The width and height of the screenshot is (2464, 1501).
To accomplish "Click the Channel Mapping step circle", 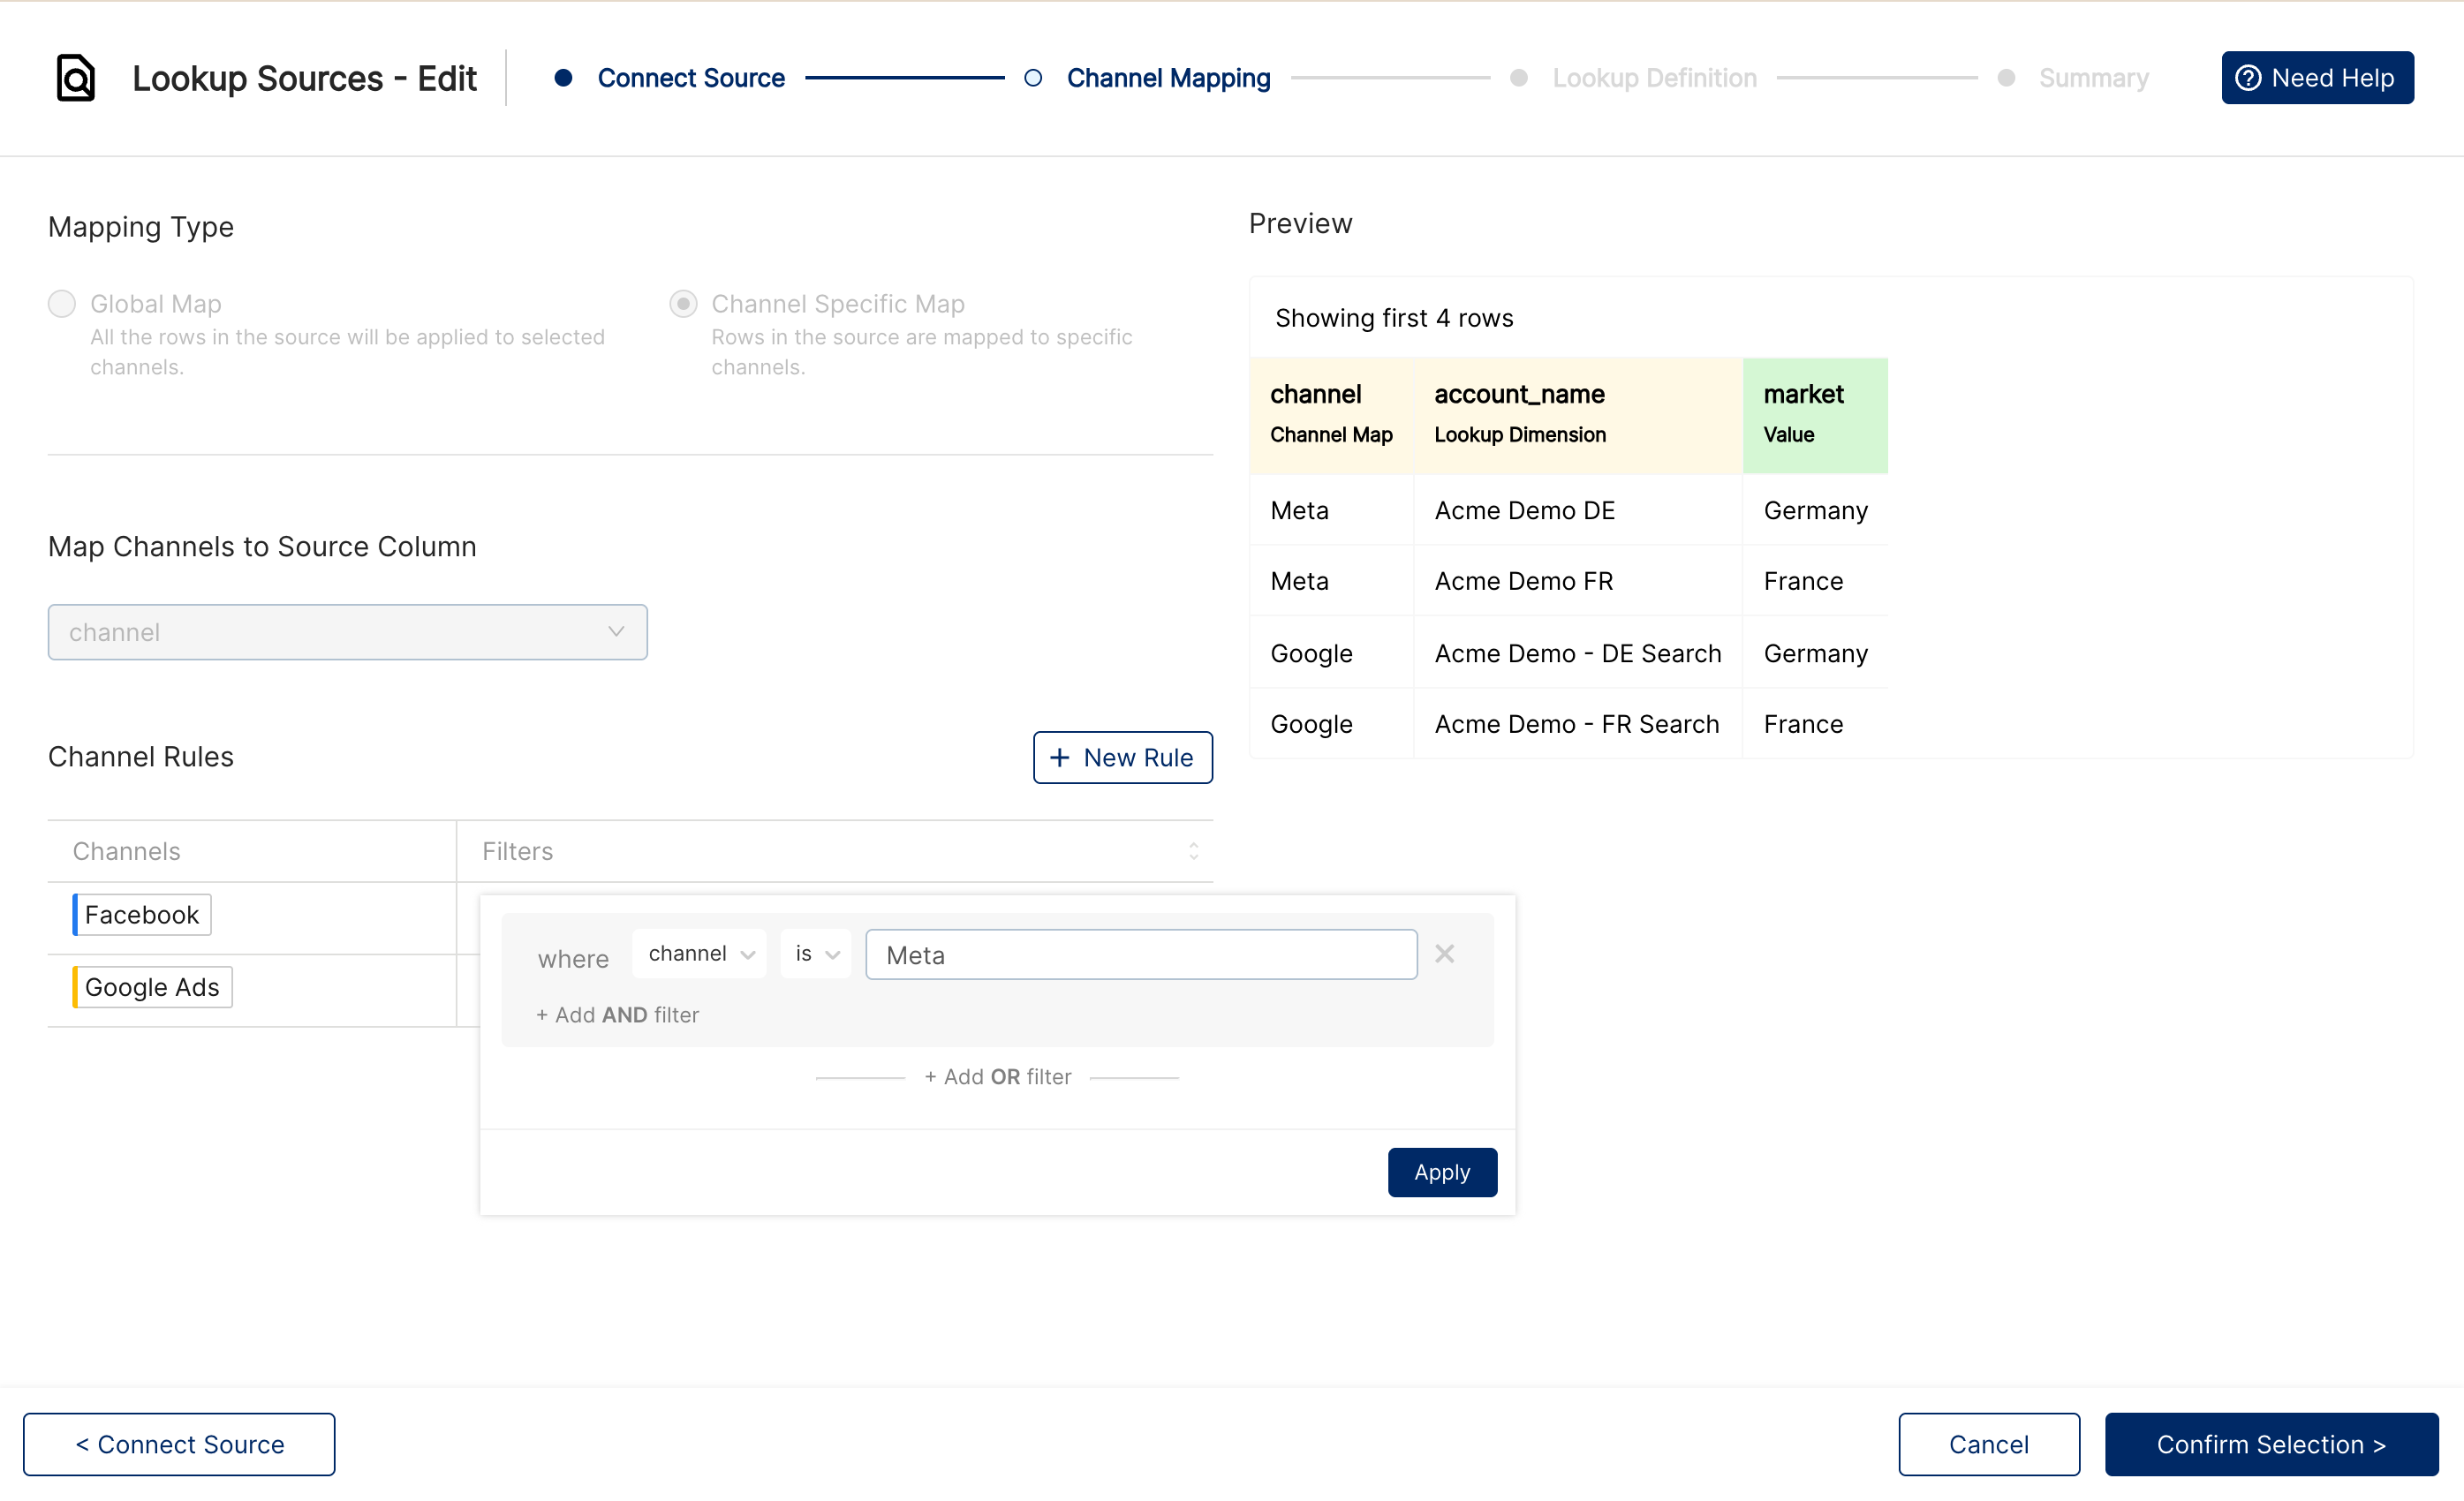I will click(x=1033, y=78).
